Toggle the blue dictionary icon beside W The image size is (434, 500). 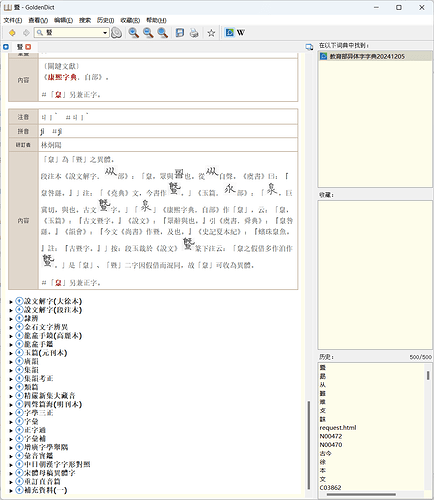click(230, 33)
